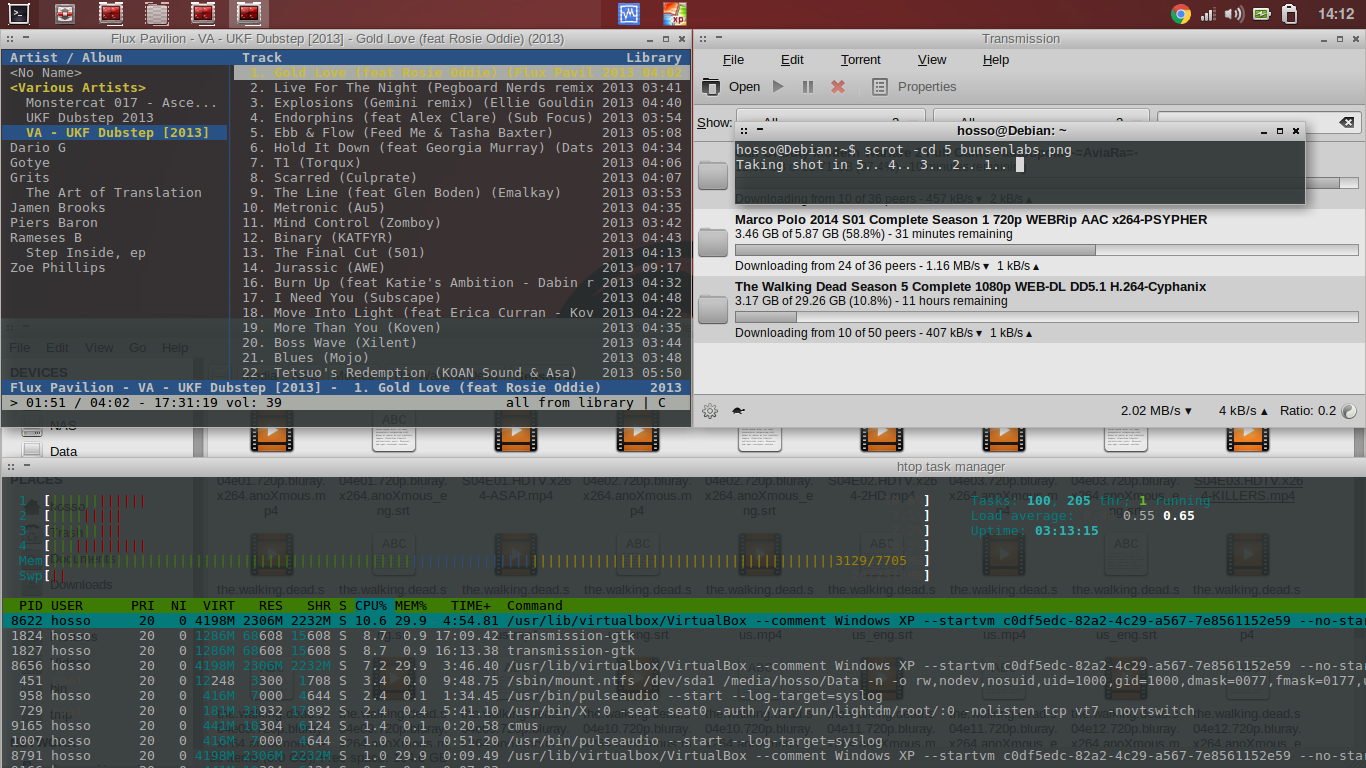Click the gear options icon in Transmission
This screenshot has height=768, width=1366.
710,410
